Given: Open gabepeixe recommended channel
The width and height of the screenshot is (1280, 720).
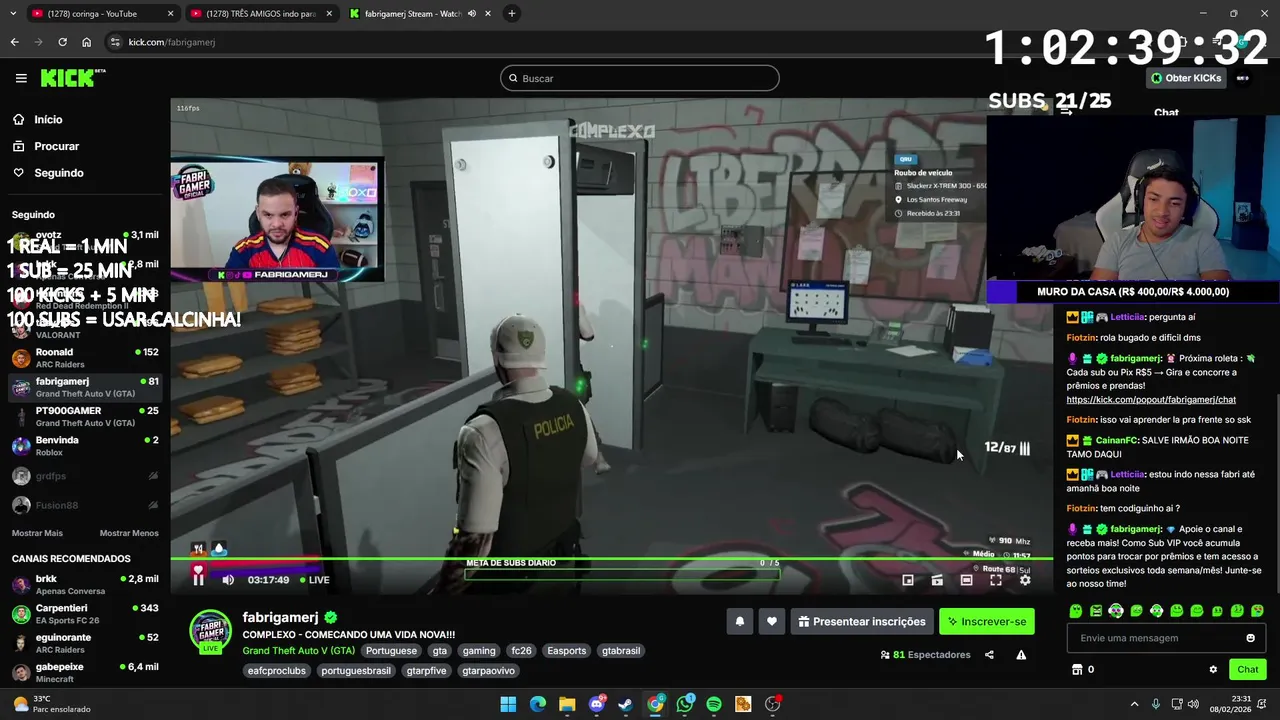Looking at the screenshot, I should click(85, 672).
